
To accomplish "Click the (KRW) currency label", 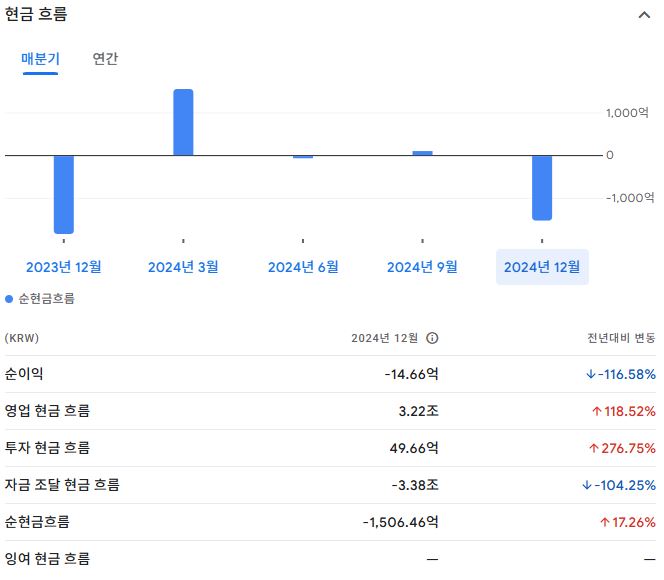I will coord(22,338).
